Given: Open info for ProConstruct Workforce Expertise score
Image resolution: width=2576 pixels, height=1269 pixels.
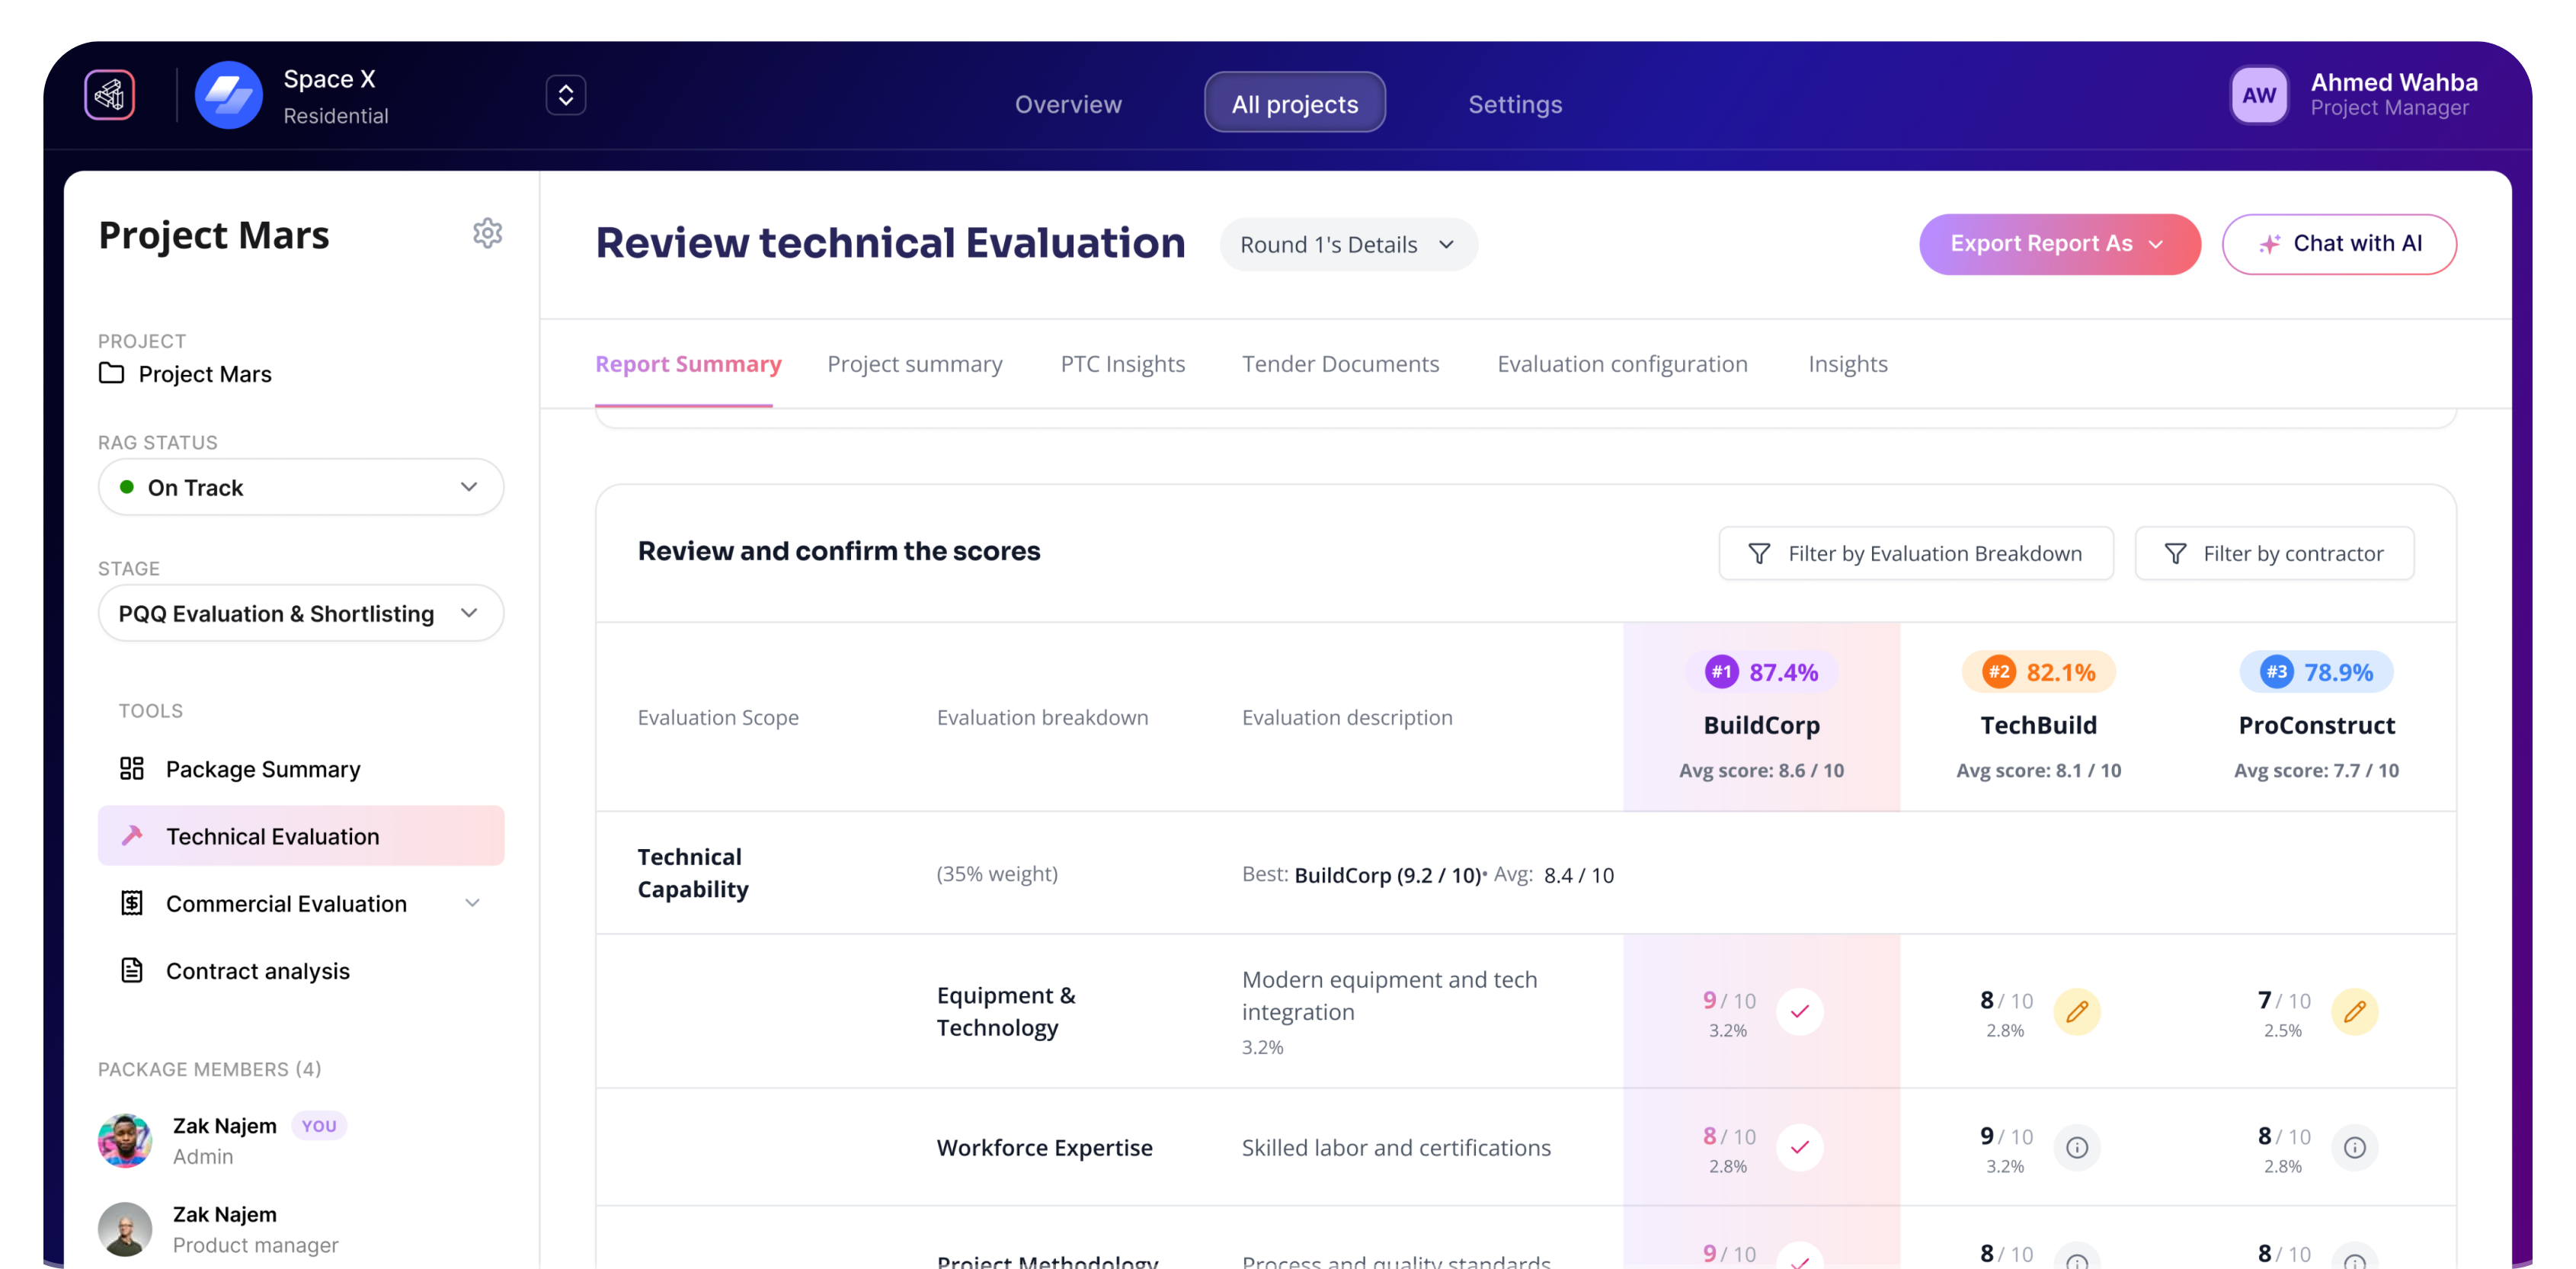Looking at the screenshot, I should coord(2356,1147).
